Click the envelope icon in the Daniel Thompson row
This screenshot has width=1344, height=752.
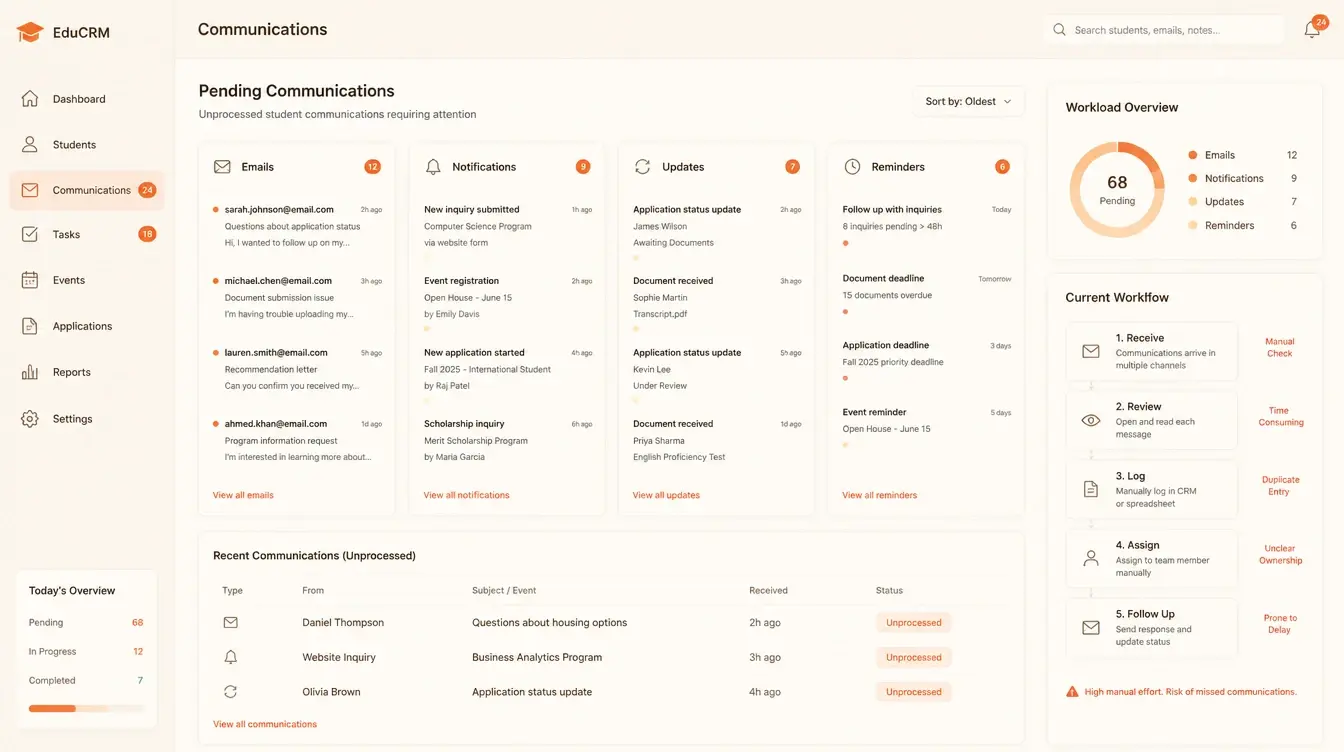point(230,622)
